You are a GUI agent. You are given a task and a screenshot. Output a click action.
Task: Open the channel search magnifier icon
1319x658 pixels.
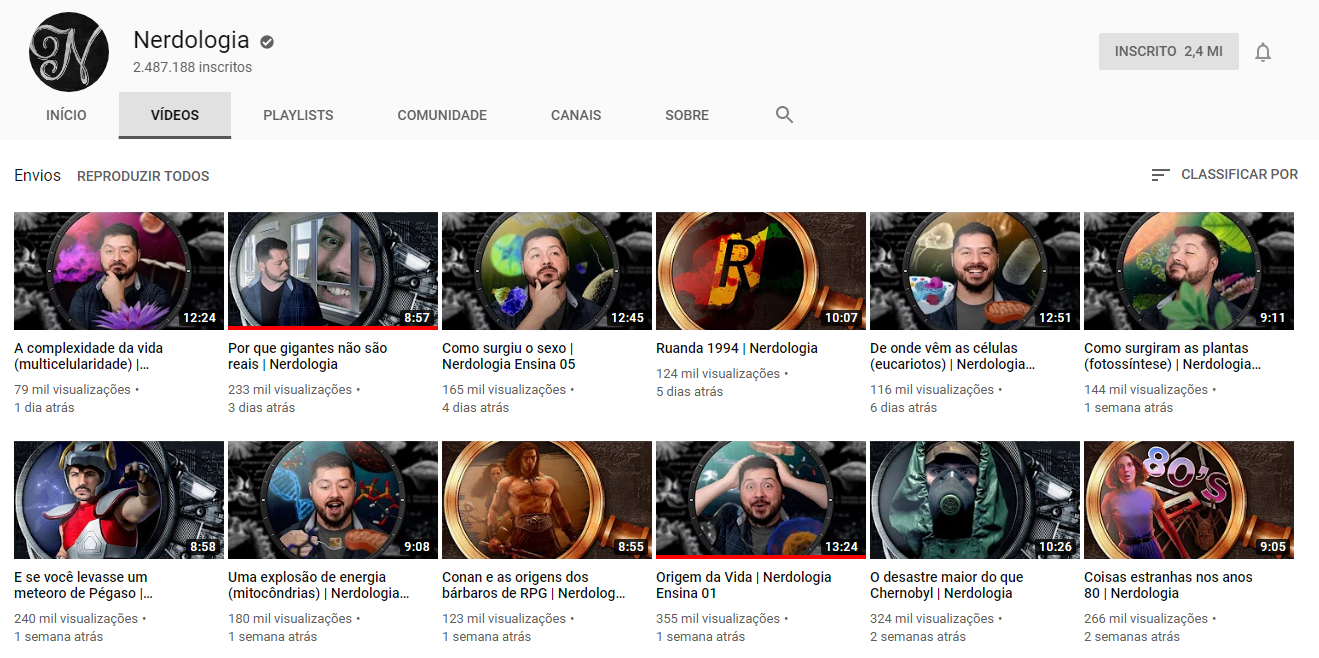tap(784, 115)
